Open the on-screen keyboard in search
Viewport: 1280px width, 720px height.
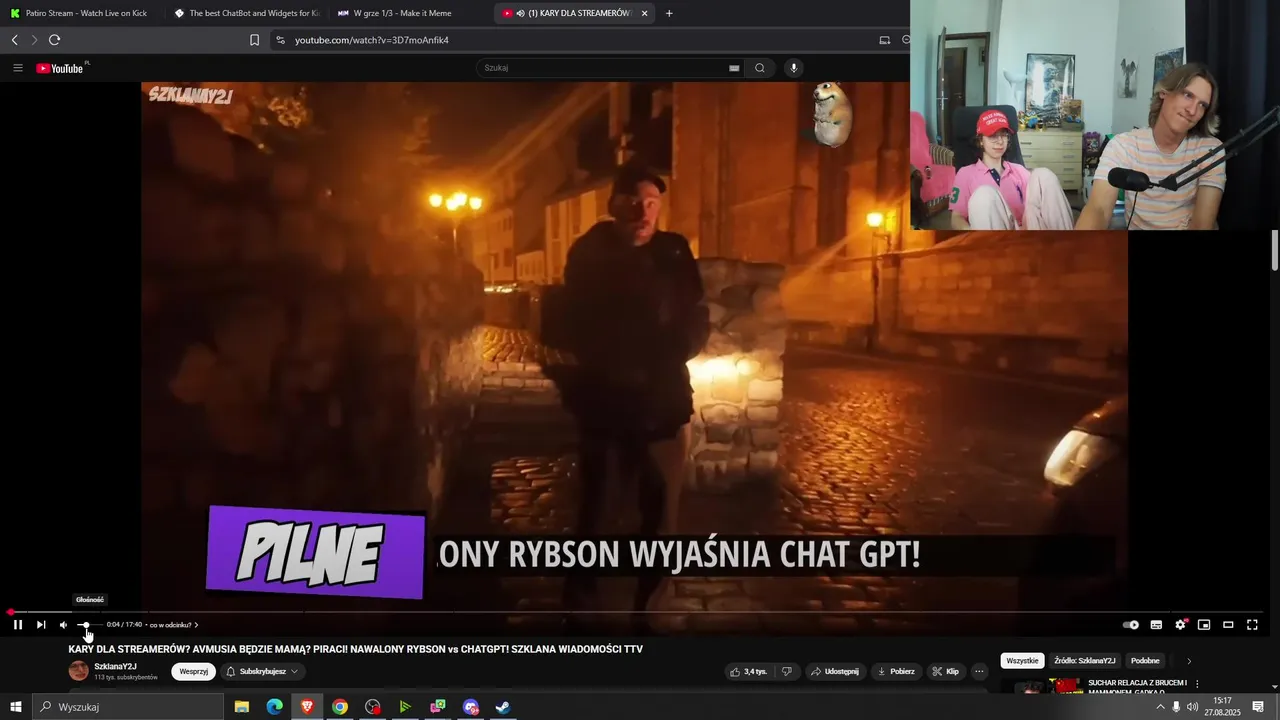click(x=734, y=68)
